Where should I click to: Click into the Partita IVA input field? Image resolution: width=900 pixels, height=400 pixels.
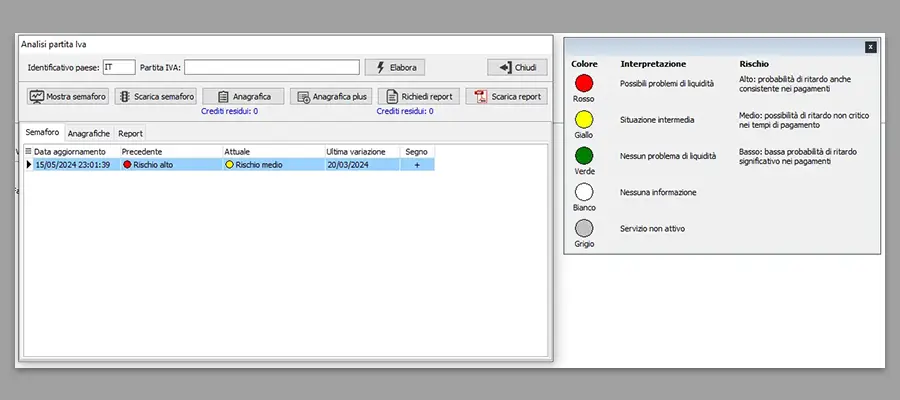coord(272,67)
